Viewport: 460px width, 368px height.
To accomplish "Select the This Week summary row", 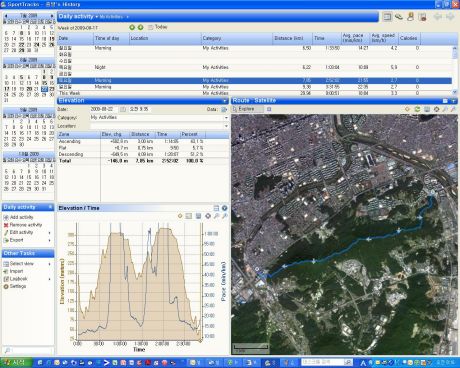I will pos(255,93).
